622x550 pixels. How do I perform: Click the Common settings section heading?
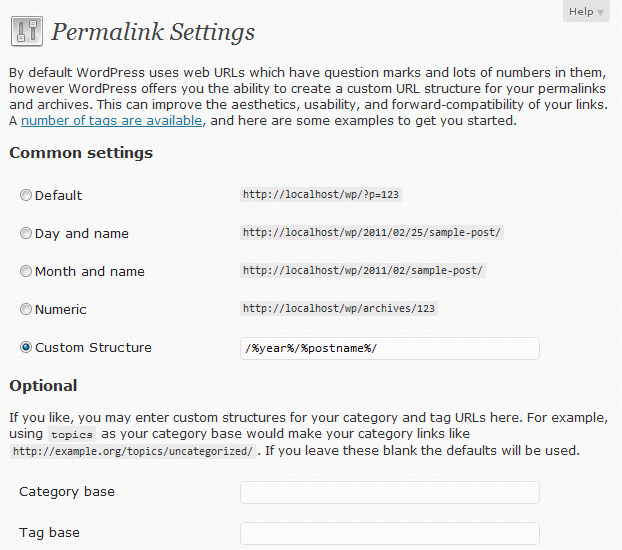coord(81,153)
